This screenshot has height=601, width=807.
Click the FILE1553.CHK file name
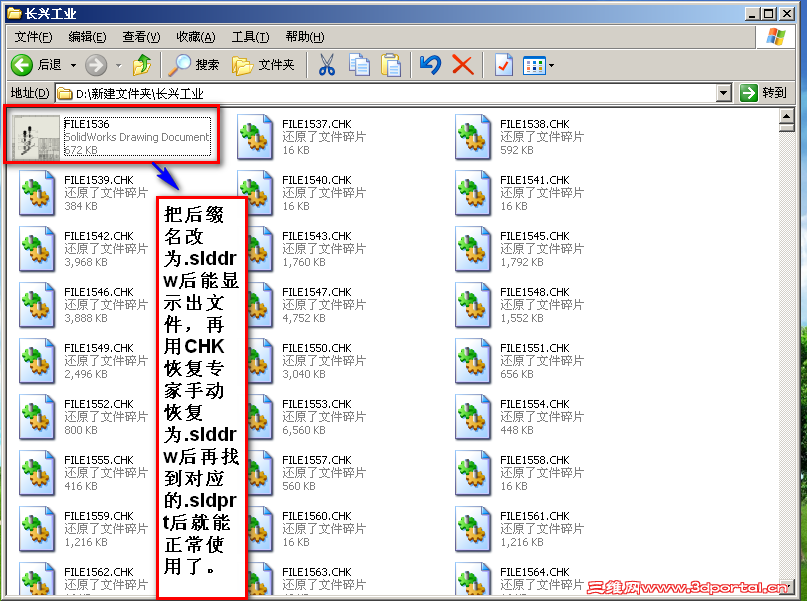tap(317, 404)
